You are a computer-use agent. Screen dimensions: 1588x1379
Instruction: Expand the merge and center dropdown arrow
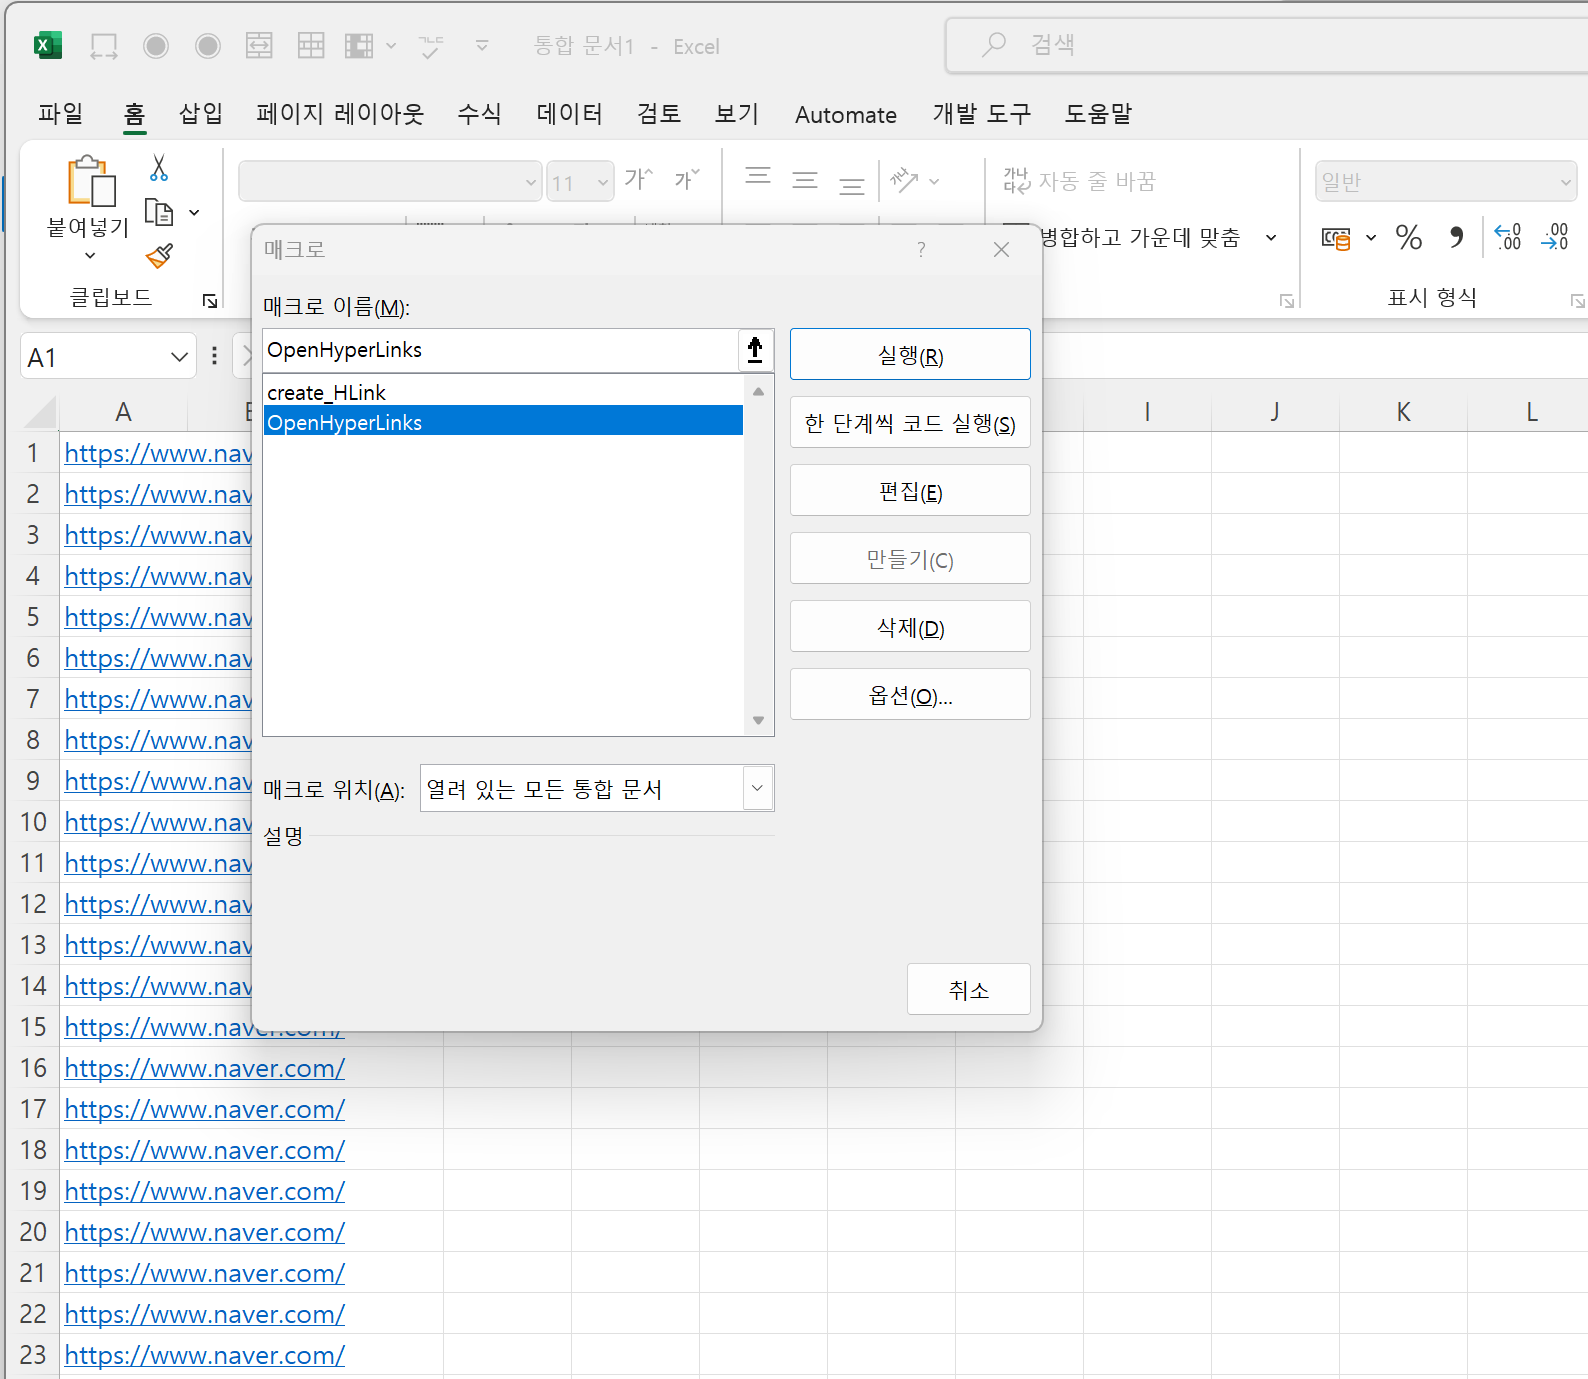(x=1271, y=238)
